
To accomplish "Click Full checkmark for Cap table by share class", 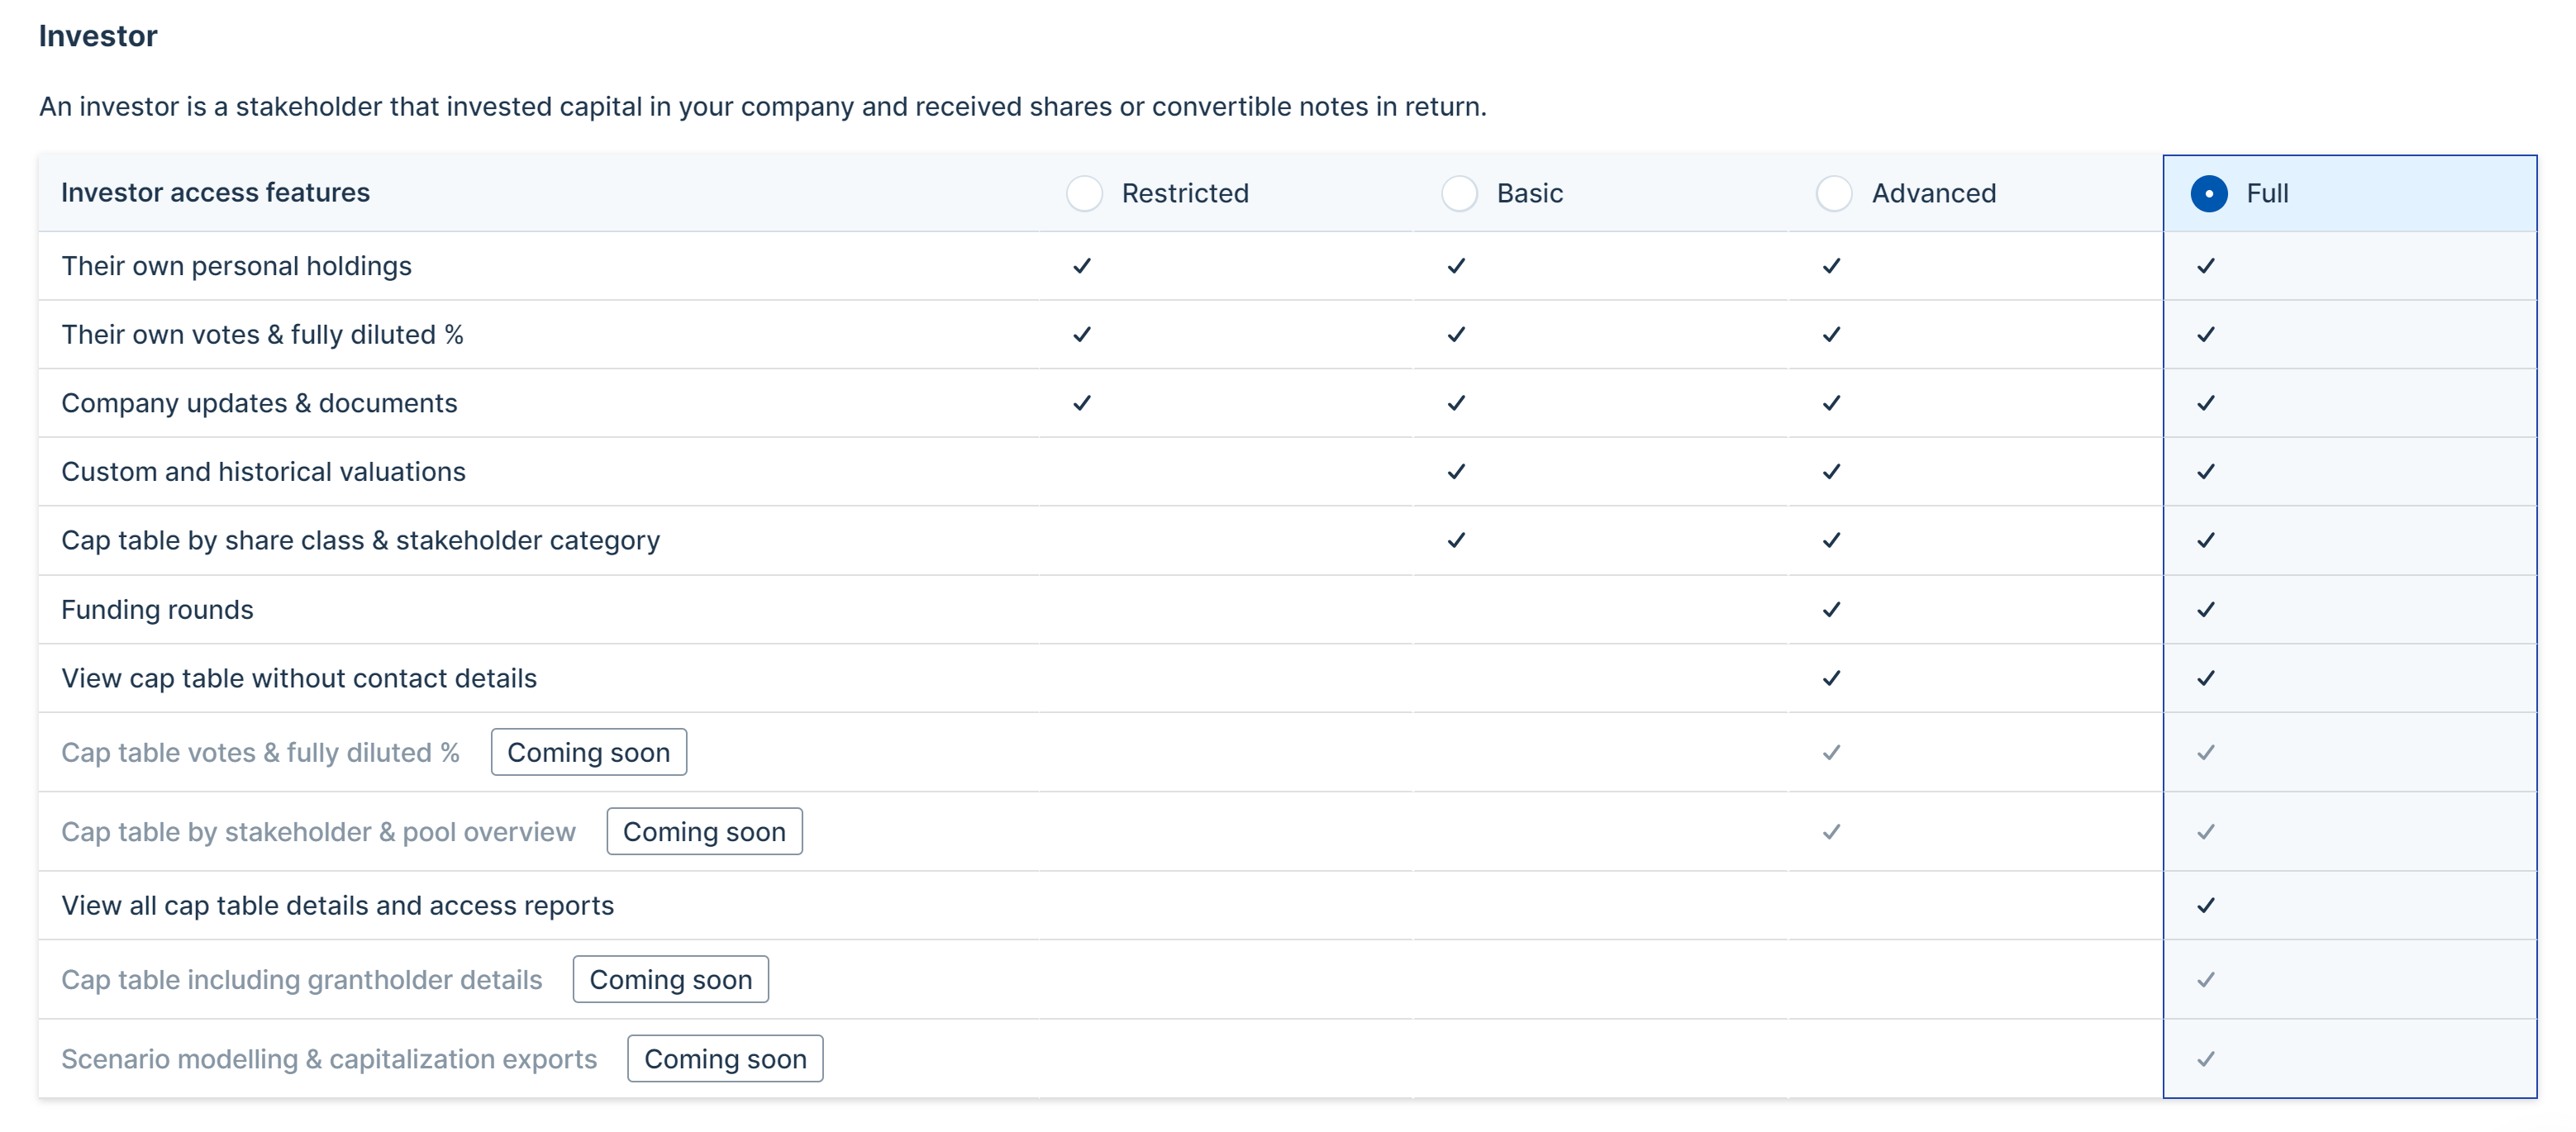I will pyautogui.click(x=2207, y=540).
